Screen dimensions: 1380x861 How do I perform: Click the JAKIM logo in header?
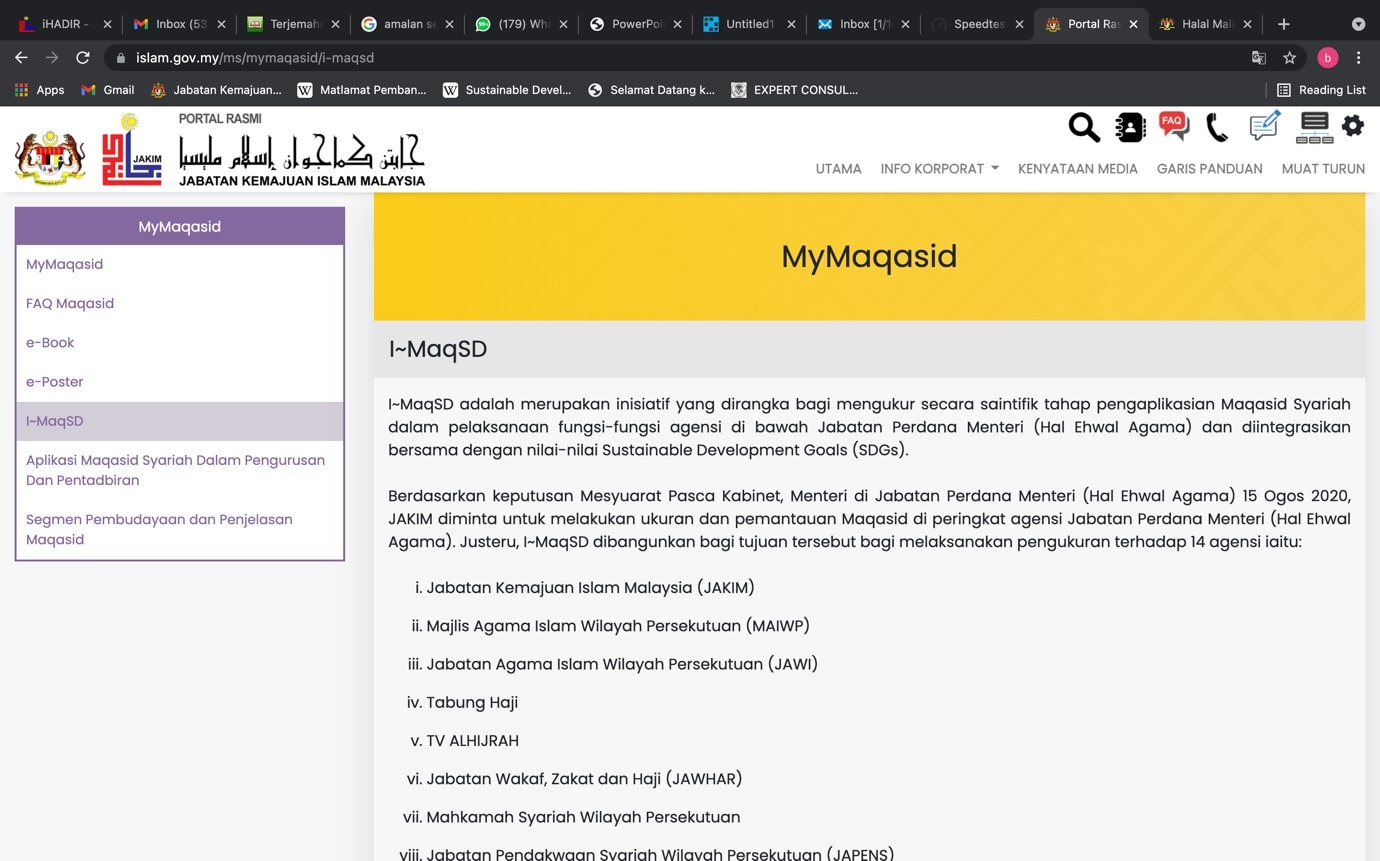pyautogui.click(x=132, y=150)
